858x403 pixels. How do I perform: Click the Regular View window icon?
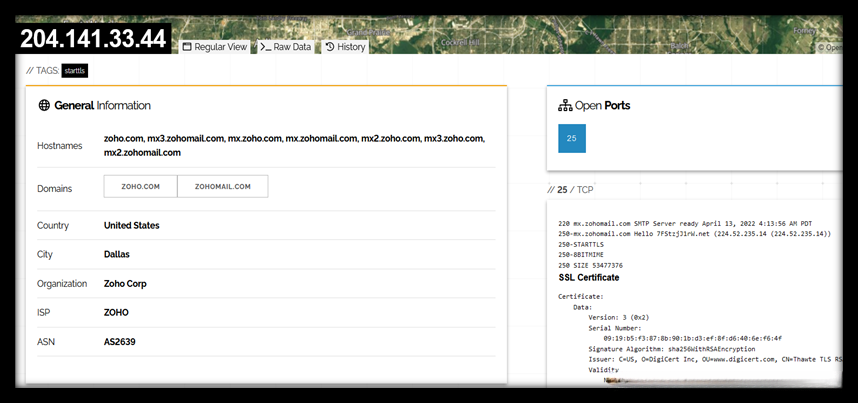[x=186, y=47]
